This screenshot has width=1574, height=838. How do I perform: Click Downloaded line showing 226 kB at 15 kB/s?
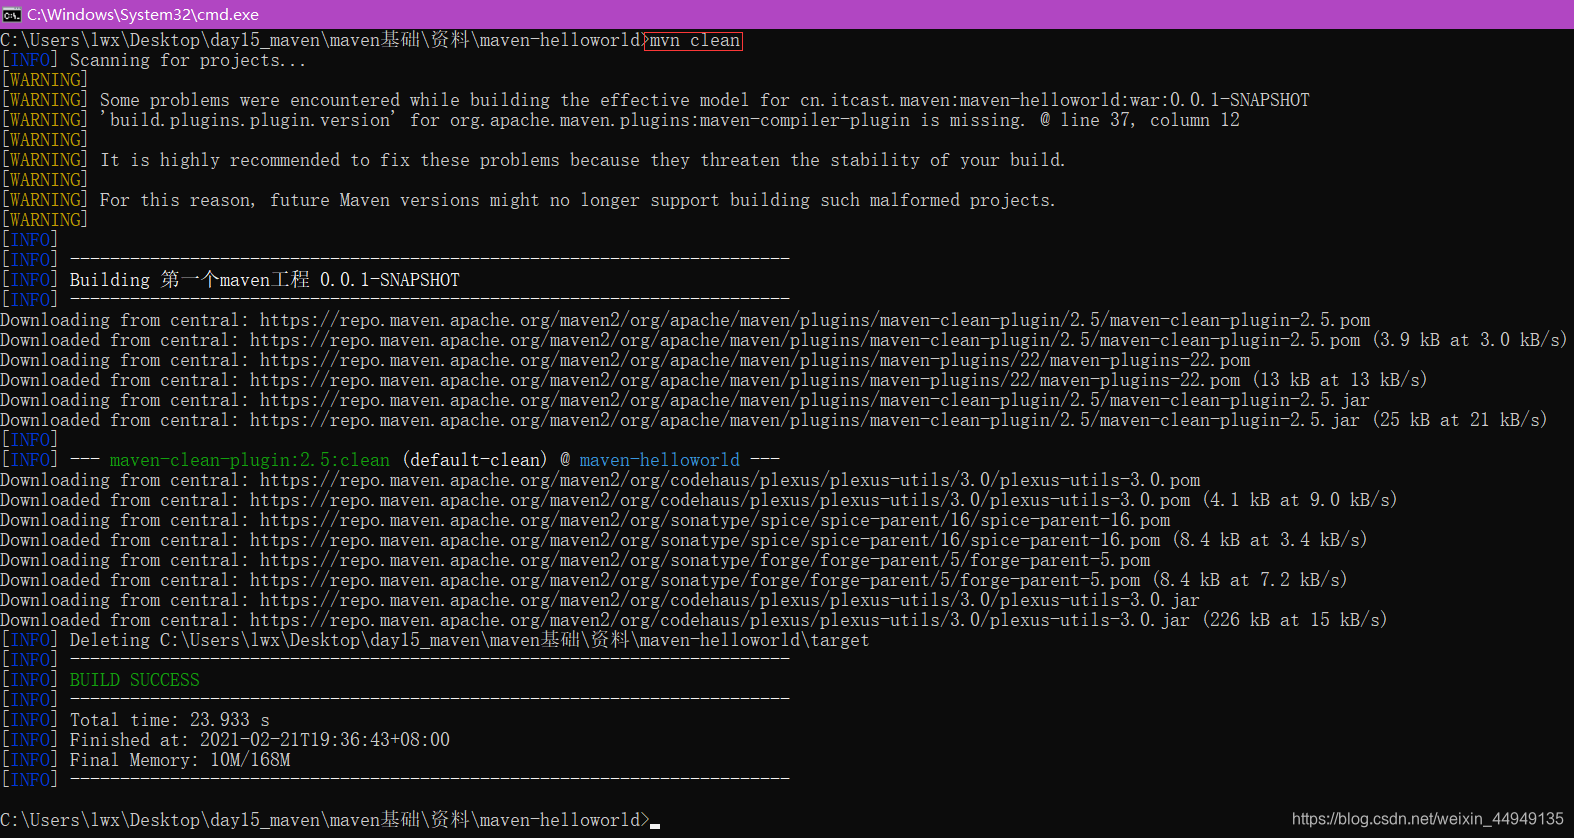pyautogui.click(x=694, y=620)
